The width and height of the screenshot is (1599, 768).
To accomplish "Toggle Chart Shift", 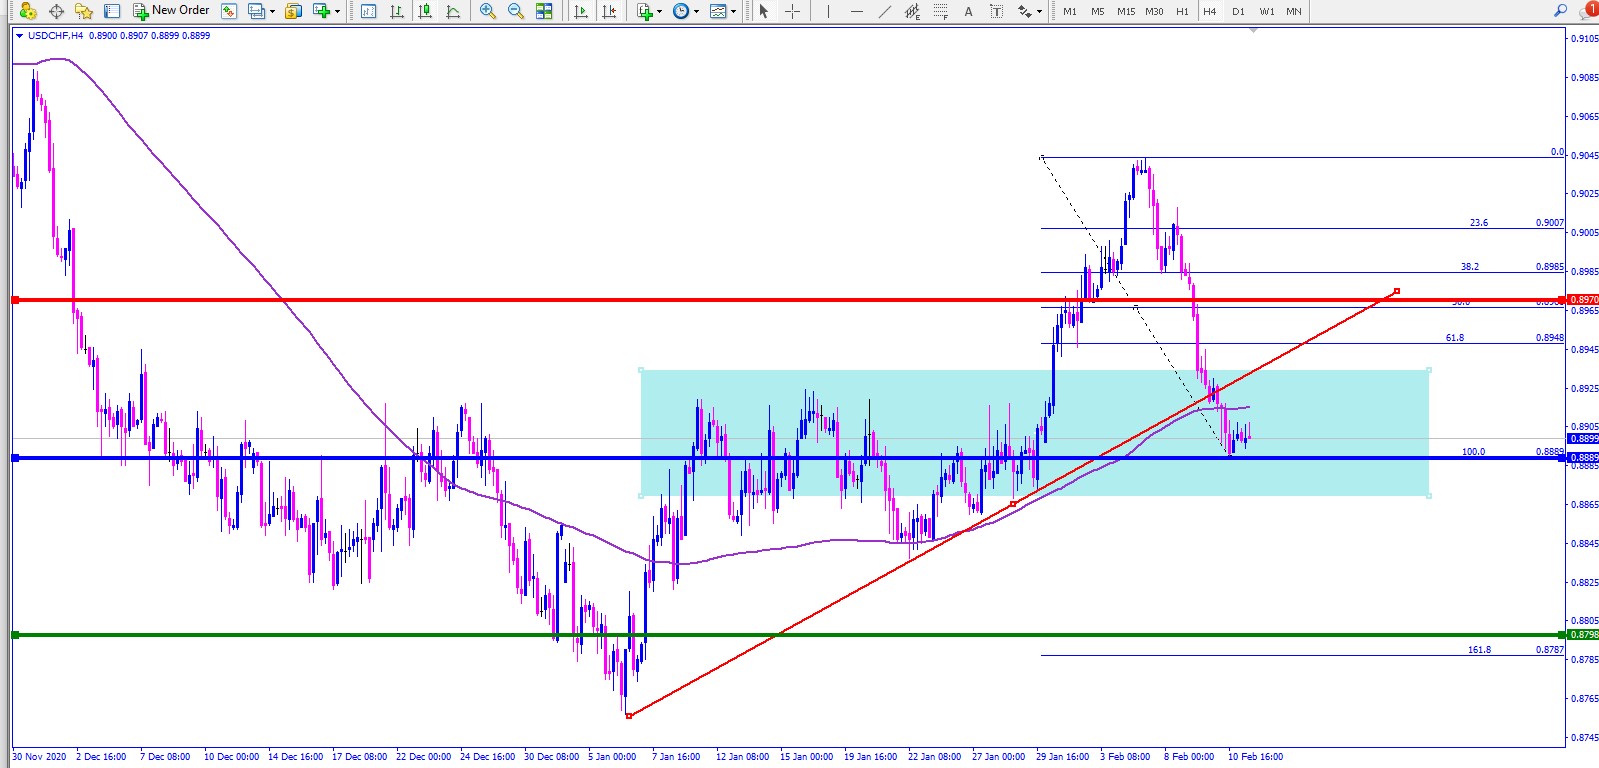I will click(608, 11).
